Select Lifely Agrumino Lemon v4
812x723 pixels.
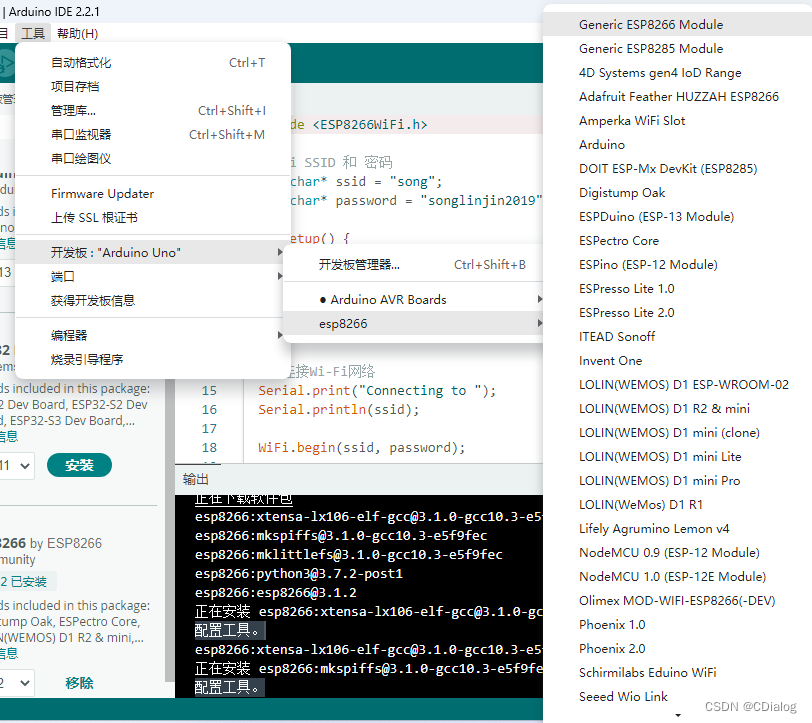677,528
